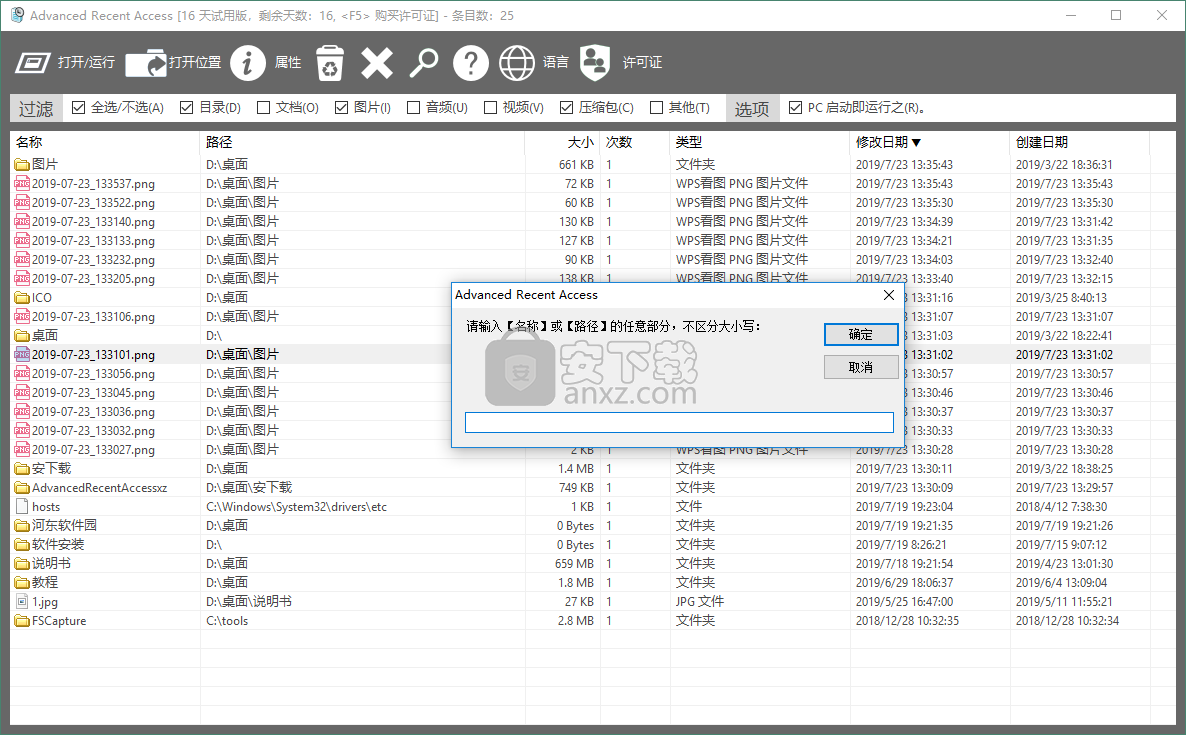Screen dimensions: 1186x735
Task: Click the app icon in title bar
Action: point(17,15)
